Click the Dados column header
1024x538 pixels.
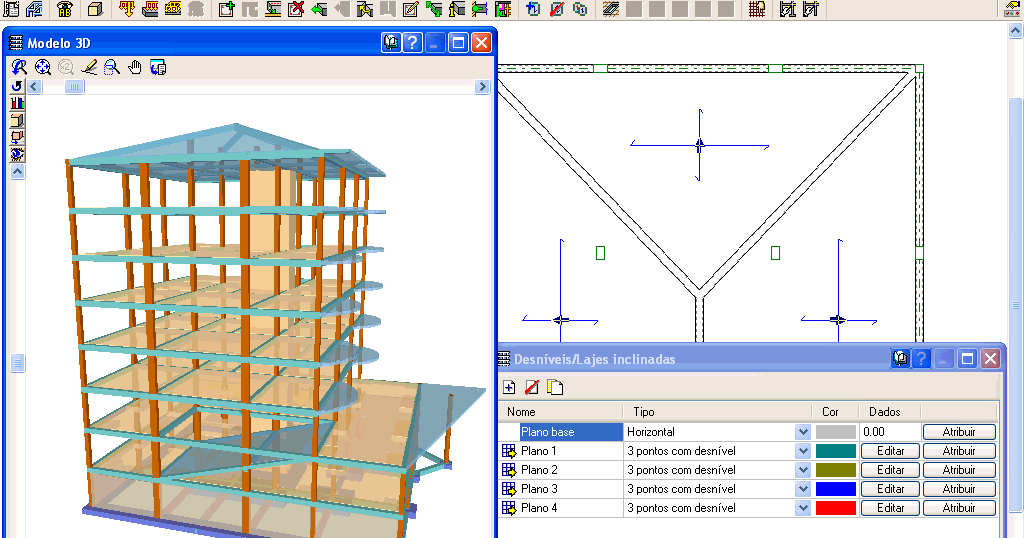pos(889,412)
